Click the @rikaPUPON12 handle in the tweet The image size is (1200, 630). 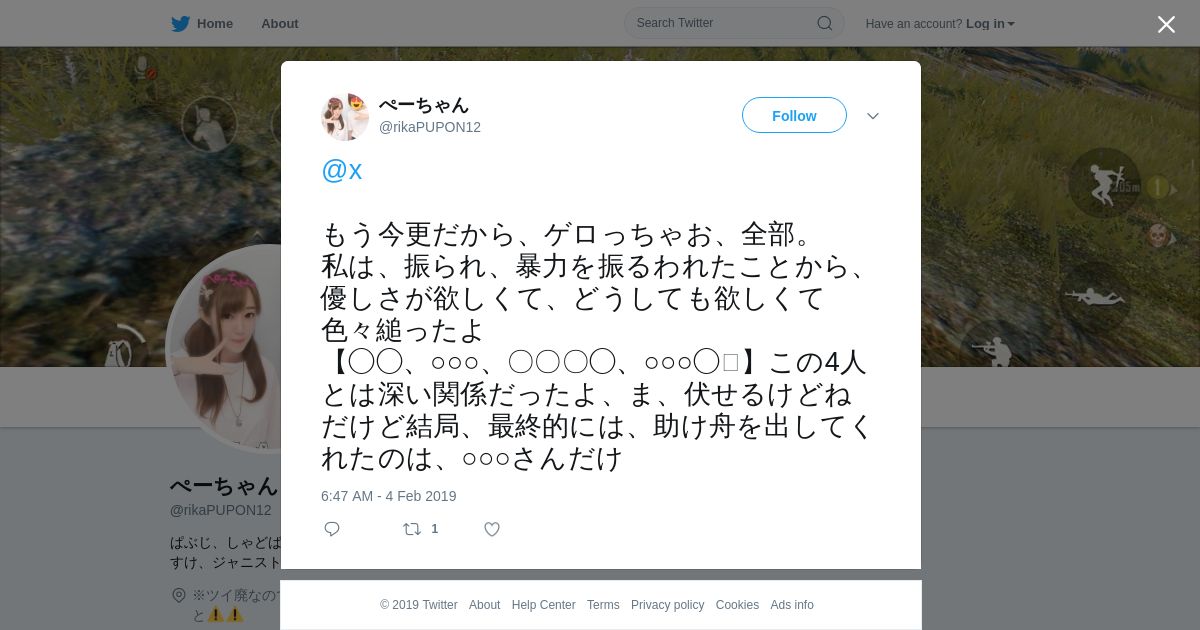pyautogui.click(x=430, y=127)
